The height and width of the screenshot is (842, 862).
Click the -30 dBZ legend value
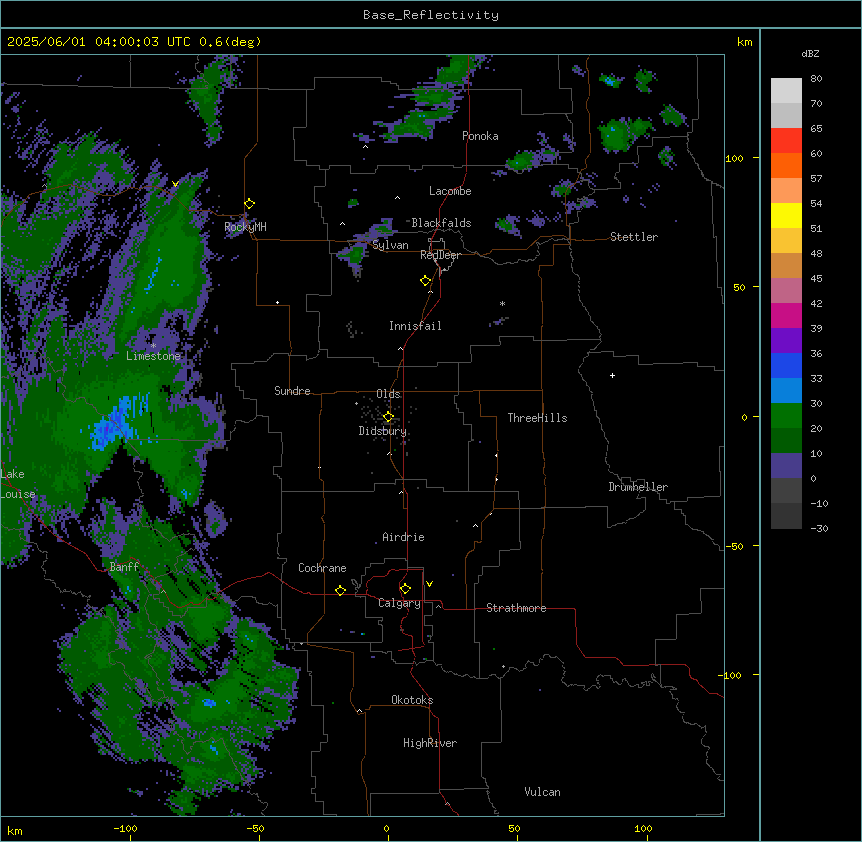tap(819, 528)
